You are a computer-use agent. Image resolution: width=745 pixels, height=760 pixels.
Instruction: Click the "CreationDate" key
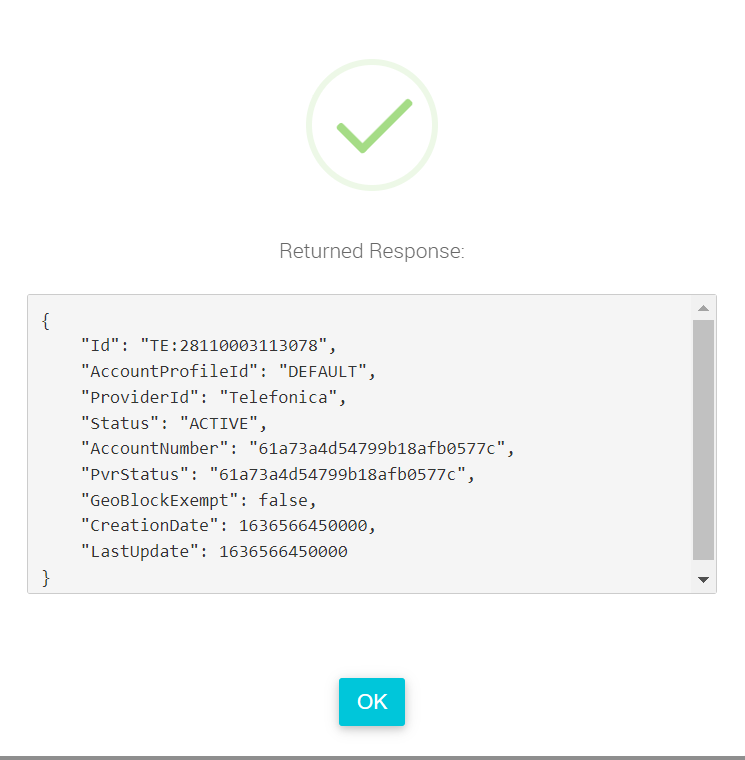pyautogui.click(x=149, y=525)
